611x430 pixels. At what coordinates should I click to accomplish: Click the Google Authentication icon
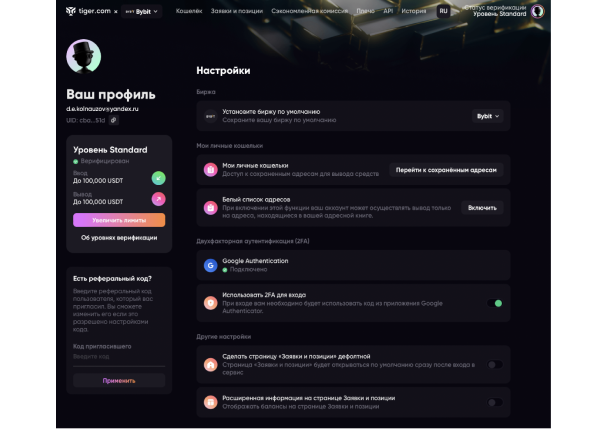pos(210,265)
